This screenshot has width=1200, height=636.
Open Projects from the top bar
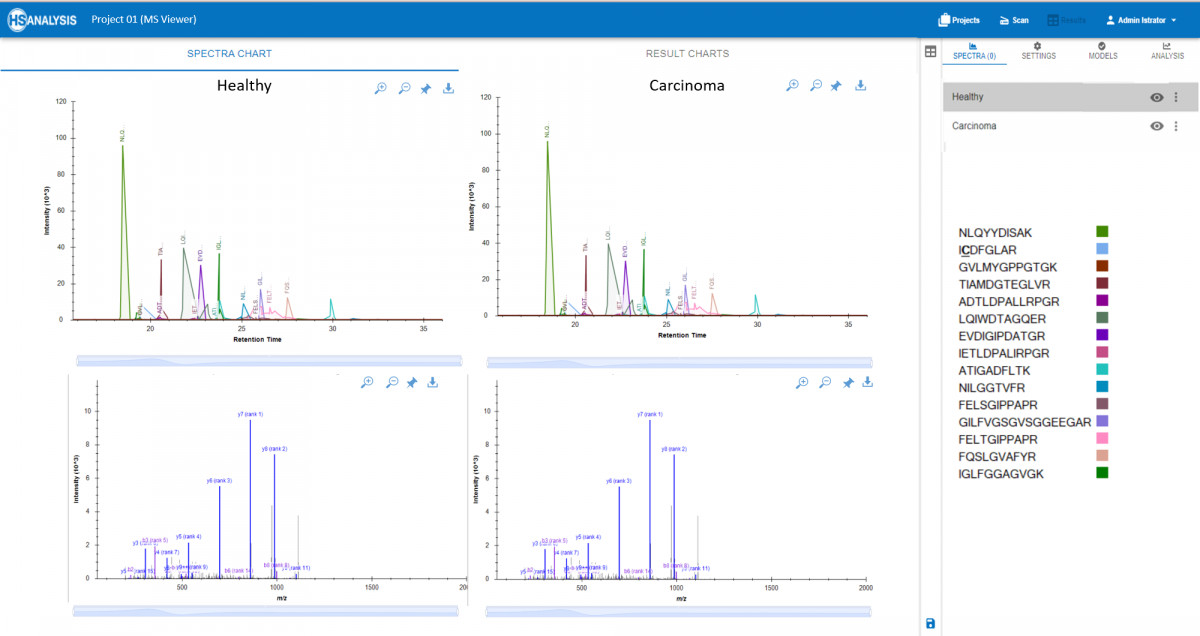tap(958, 20)
